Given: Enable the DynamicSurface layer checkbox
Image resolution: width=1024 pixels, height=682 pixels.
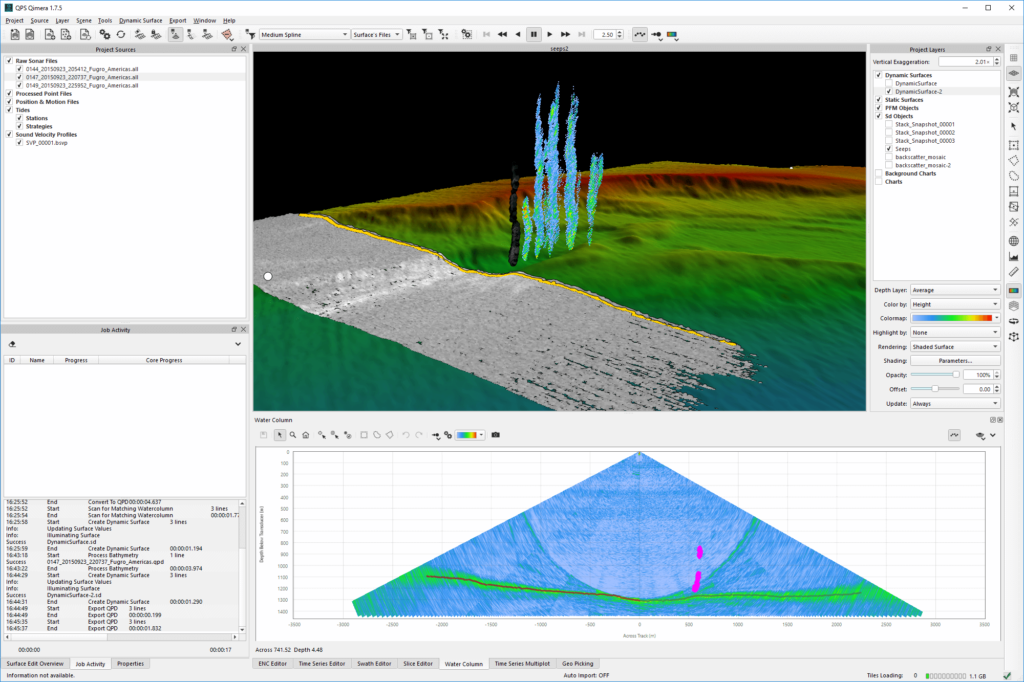Looking at the screenshot, I should 889,83.
